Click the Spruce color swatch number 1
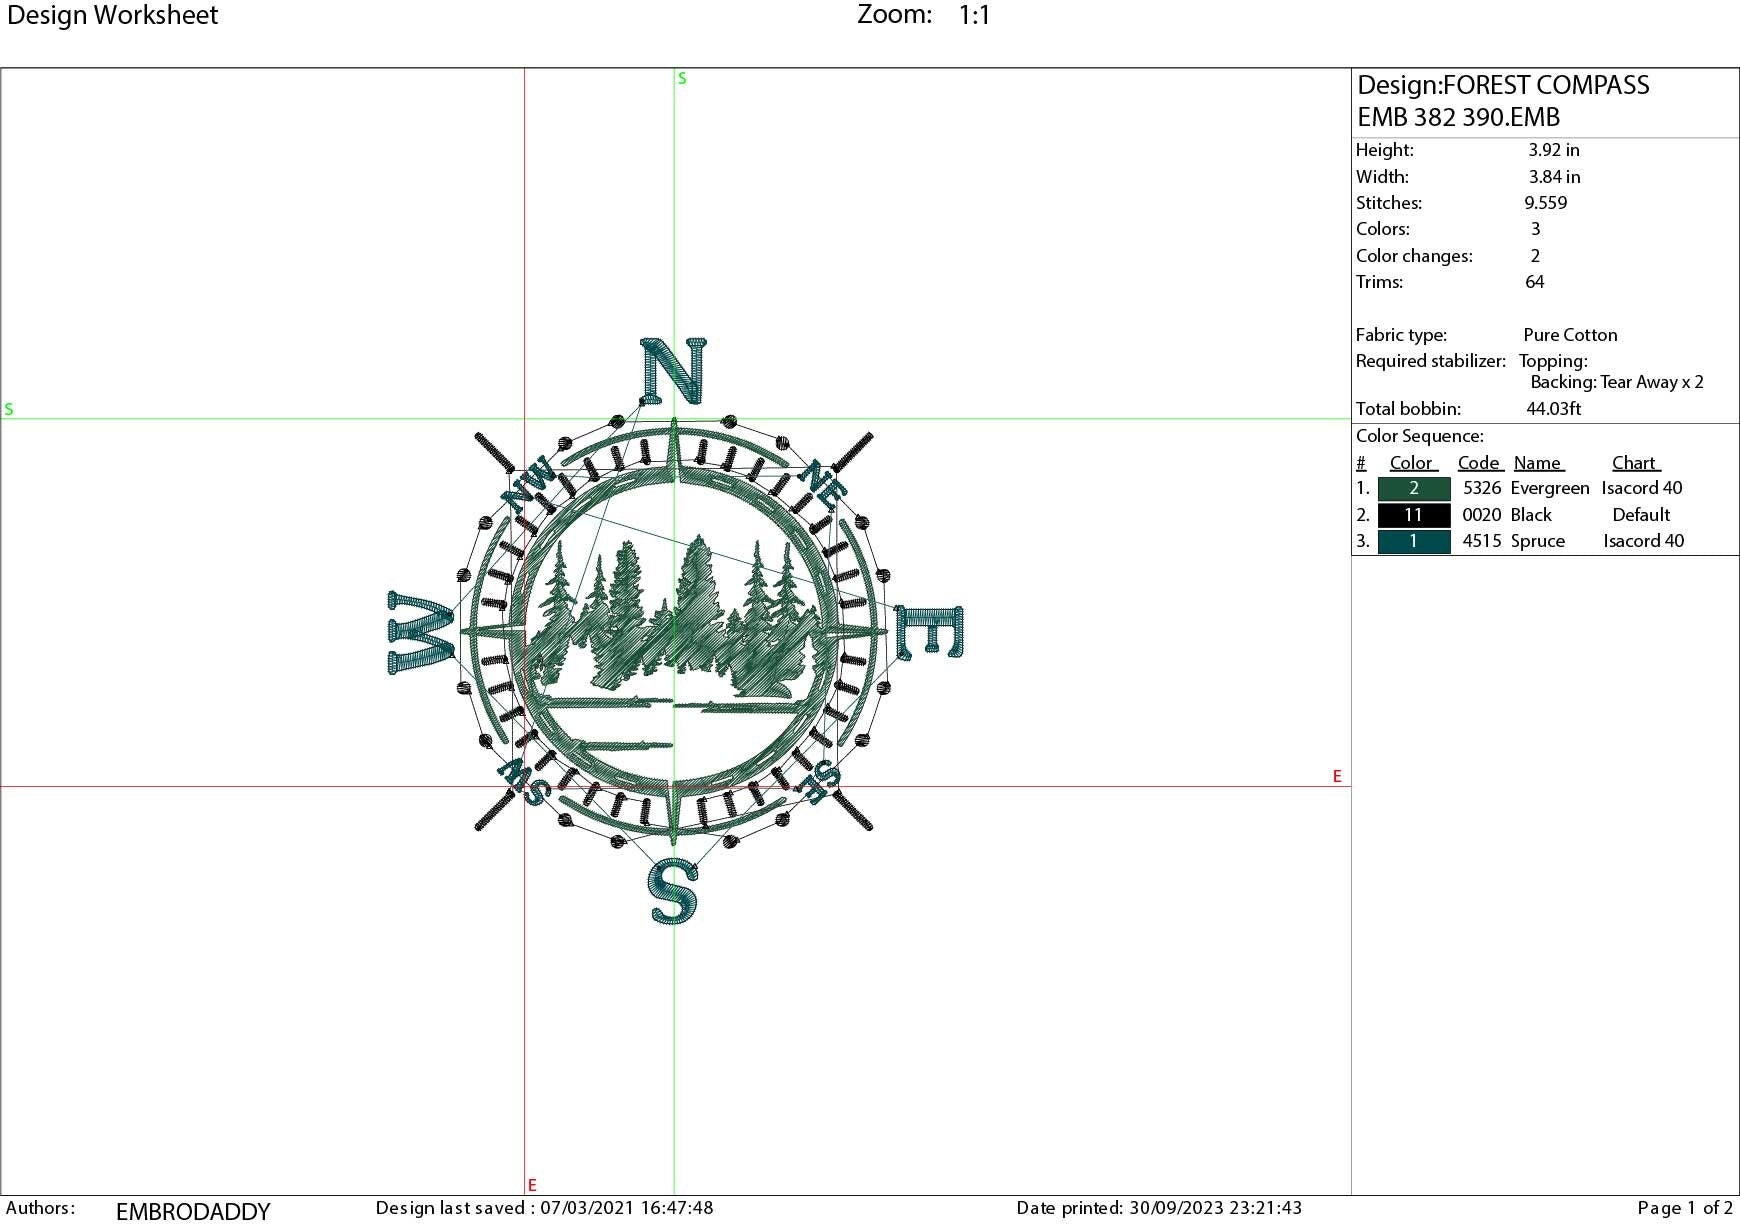This screenshot has height=1226, width=1740. pos(1414,541)
